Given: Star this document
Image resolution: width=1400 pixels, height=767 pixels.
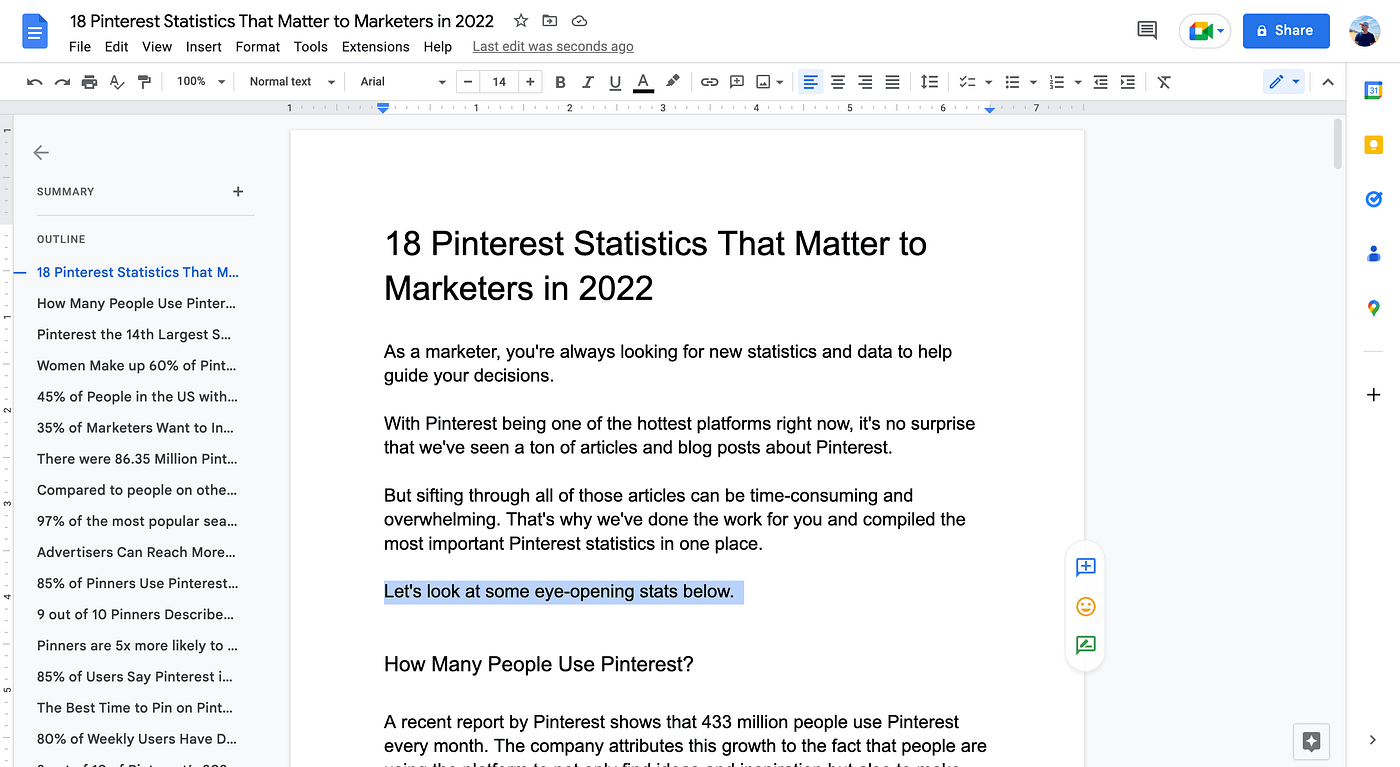Looking at the screenshot, I should point(520,20).
